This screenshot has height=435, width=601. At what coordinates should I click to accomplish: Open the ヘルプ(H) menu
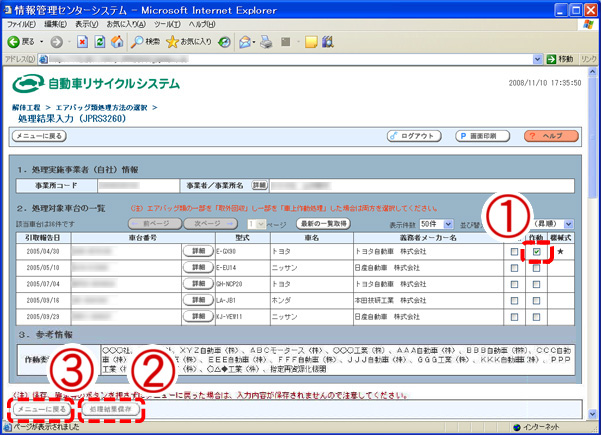[x=201, y=24]
